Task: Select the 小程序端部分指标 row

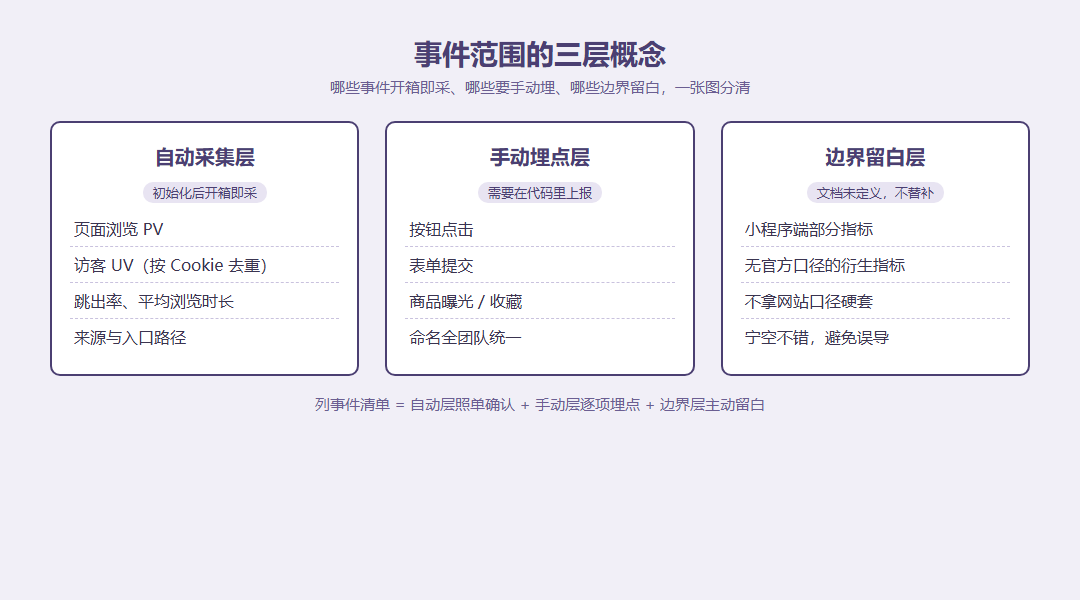Action: coord(875,229)
